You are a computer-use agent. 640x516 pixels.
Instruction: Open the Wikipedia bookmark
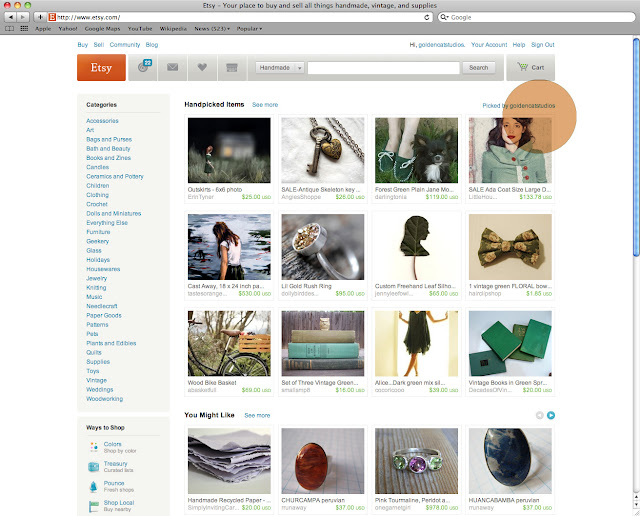(173, 29)
